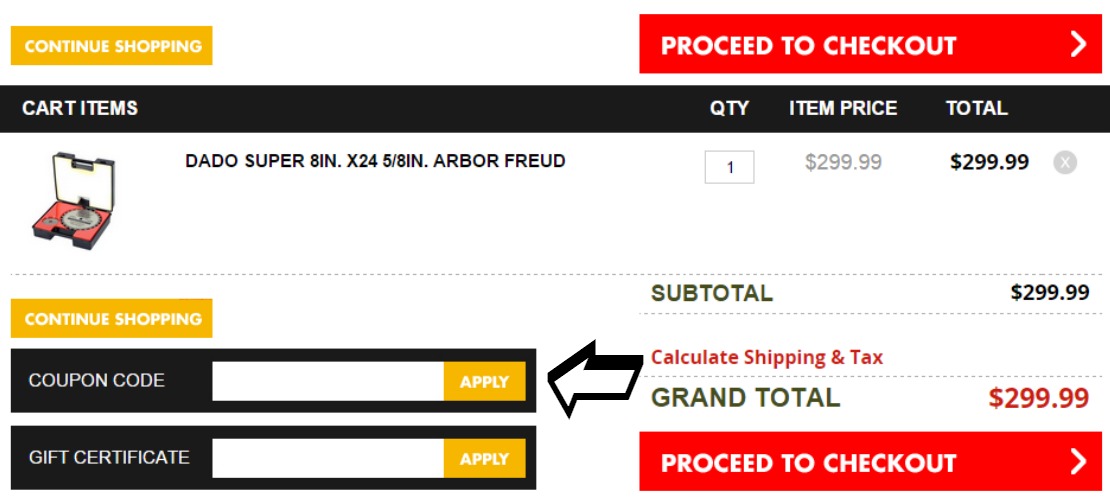Click the chevron on top Proceed to Checkout
Viewport: 1110px width, 500px height.
(1078, 44)
